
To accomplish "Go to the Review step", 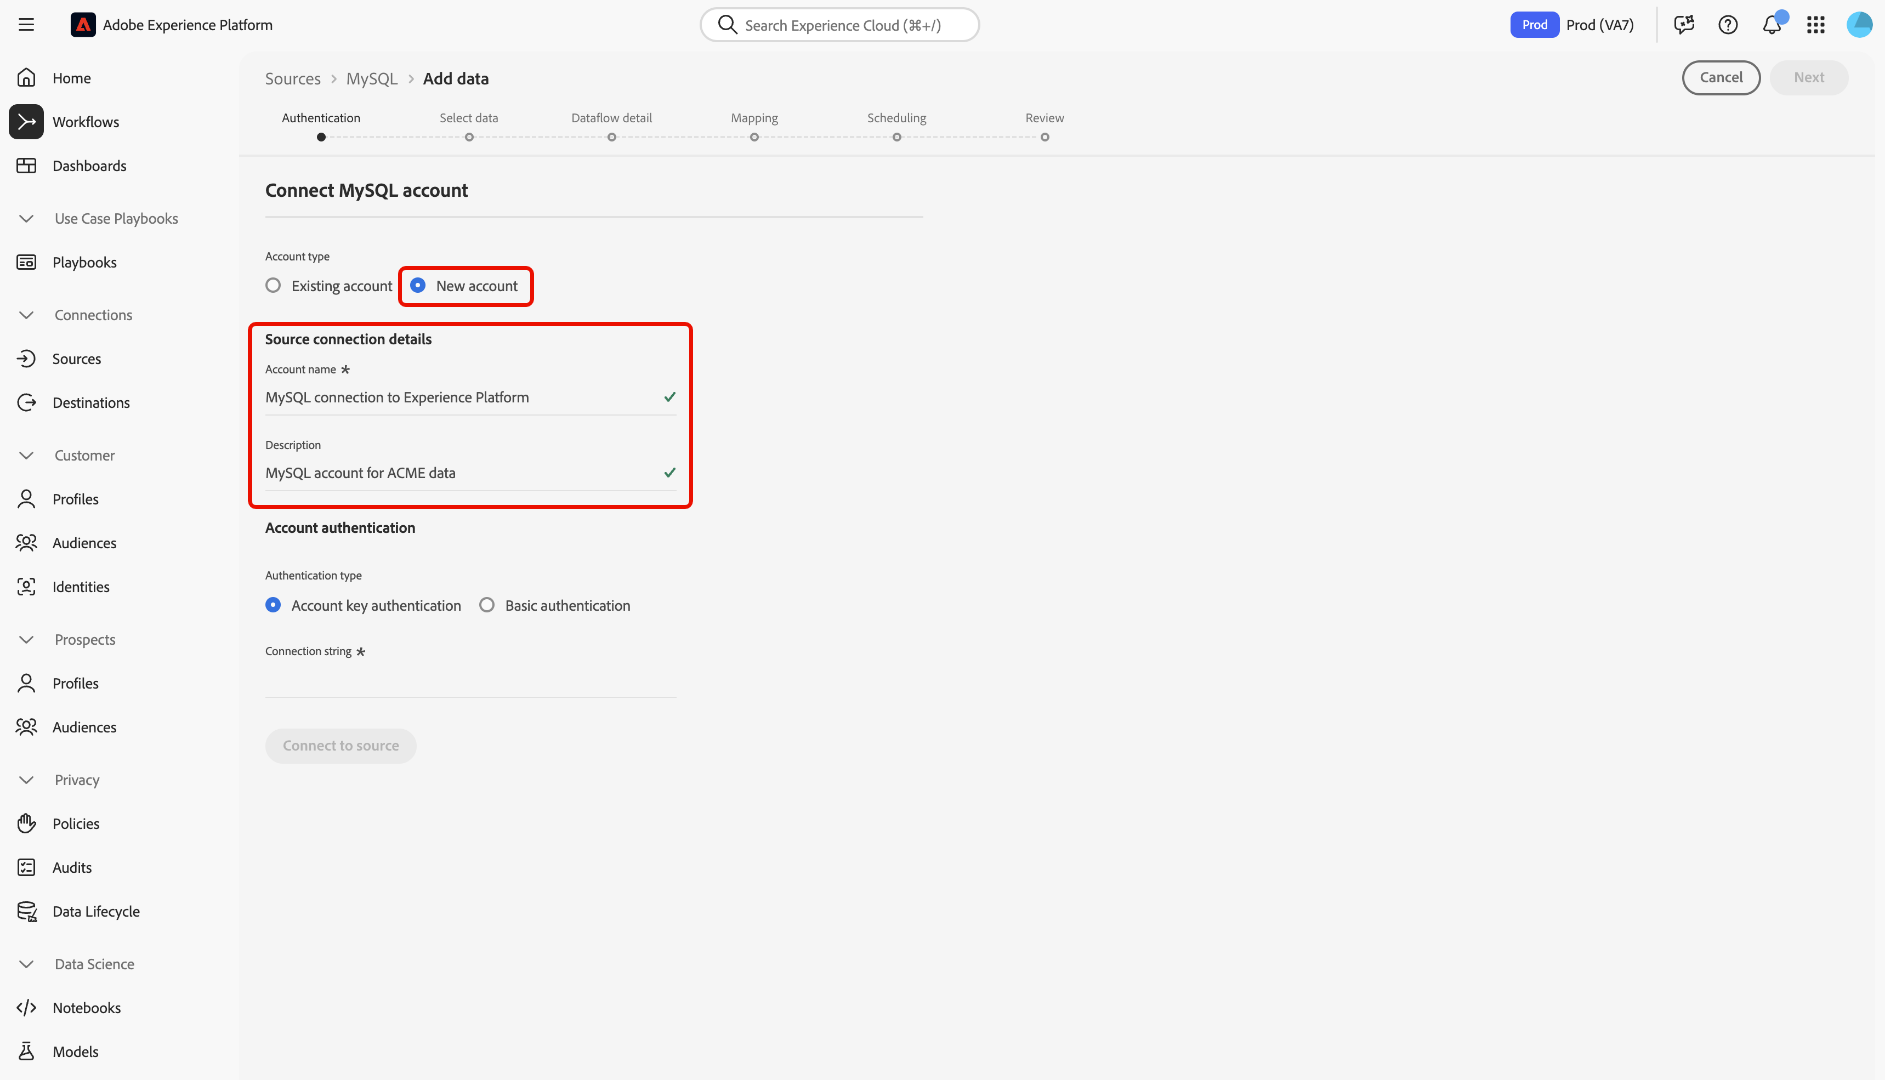I will coord(1045,127).
